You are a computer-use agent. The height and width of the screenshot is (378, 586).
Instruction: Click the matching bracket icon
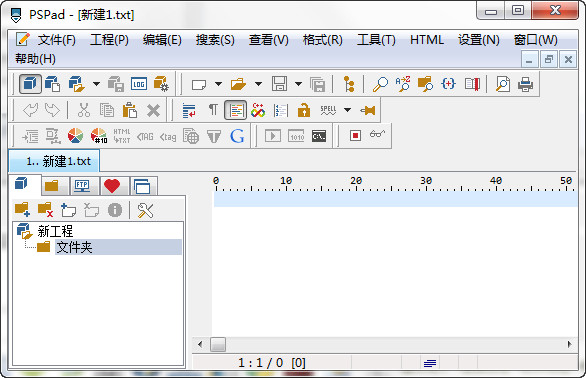pos(448,84)
